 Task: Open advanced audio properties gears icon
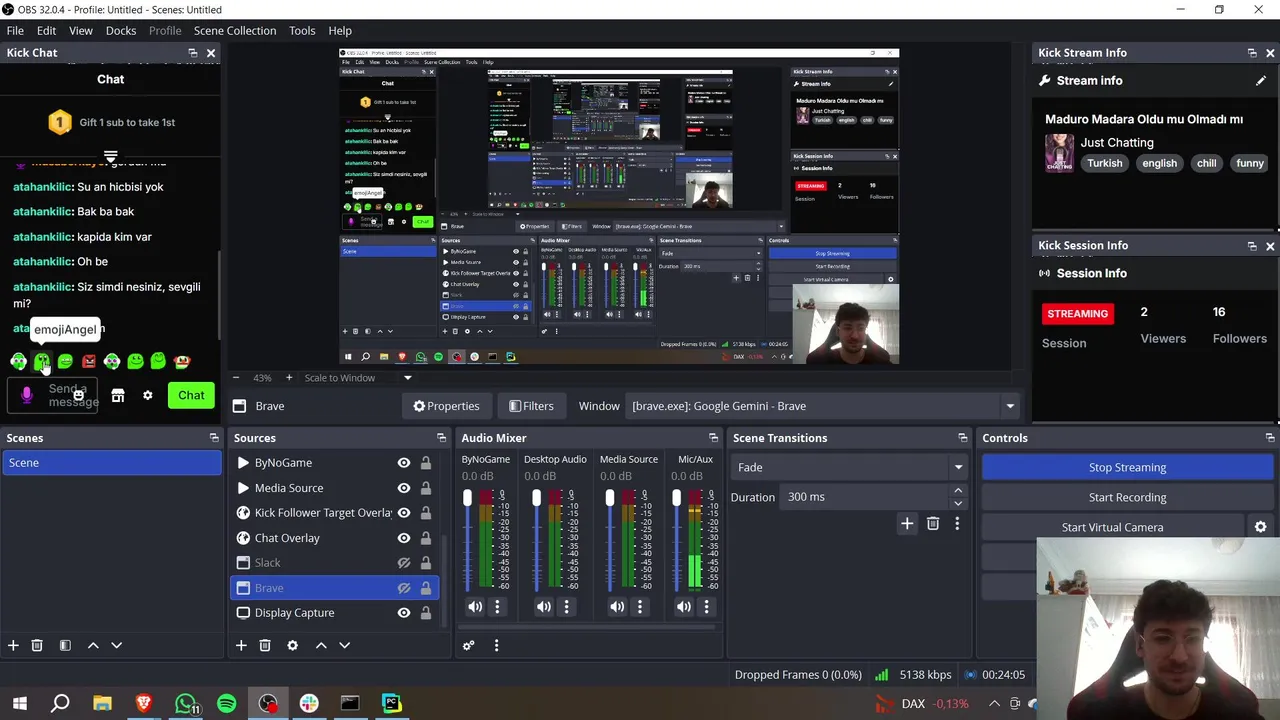pos(468,645)
